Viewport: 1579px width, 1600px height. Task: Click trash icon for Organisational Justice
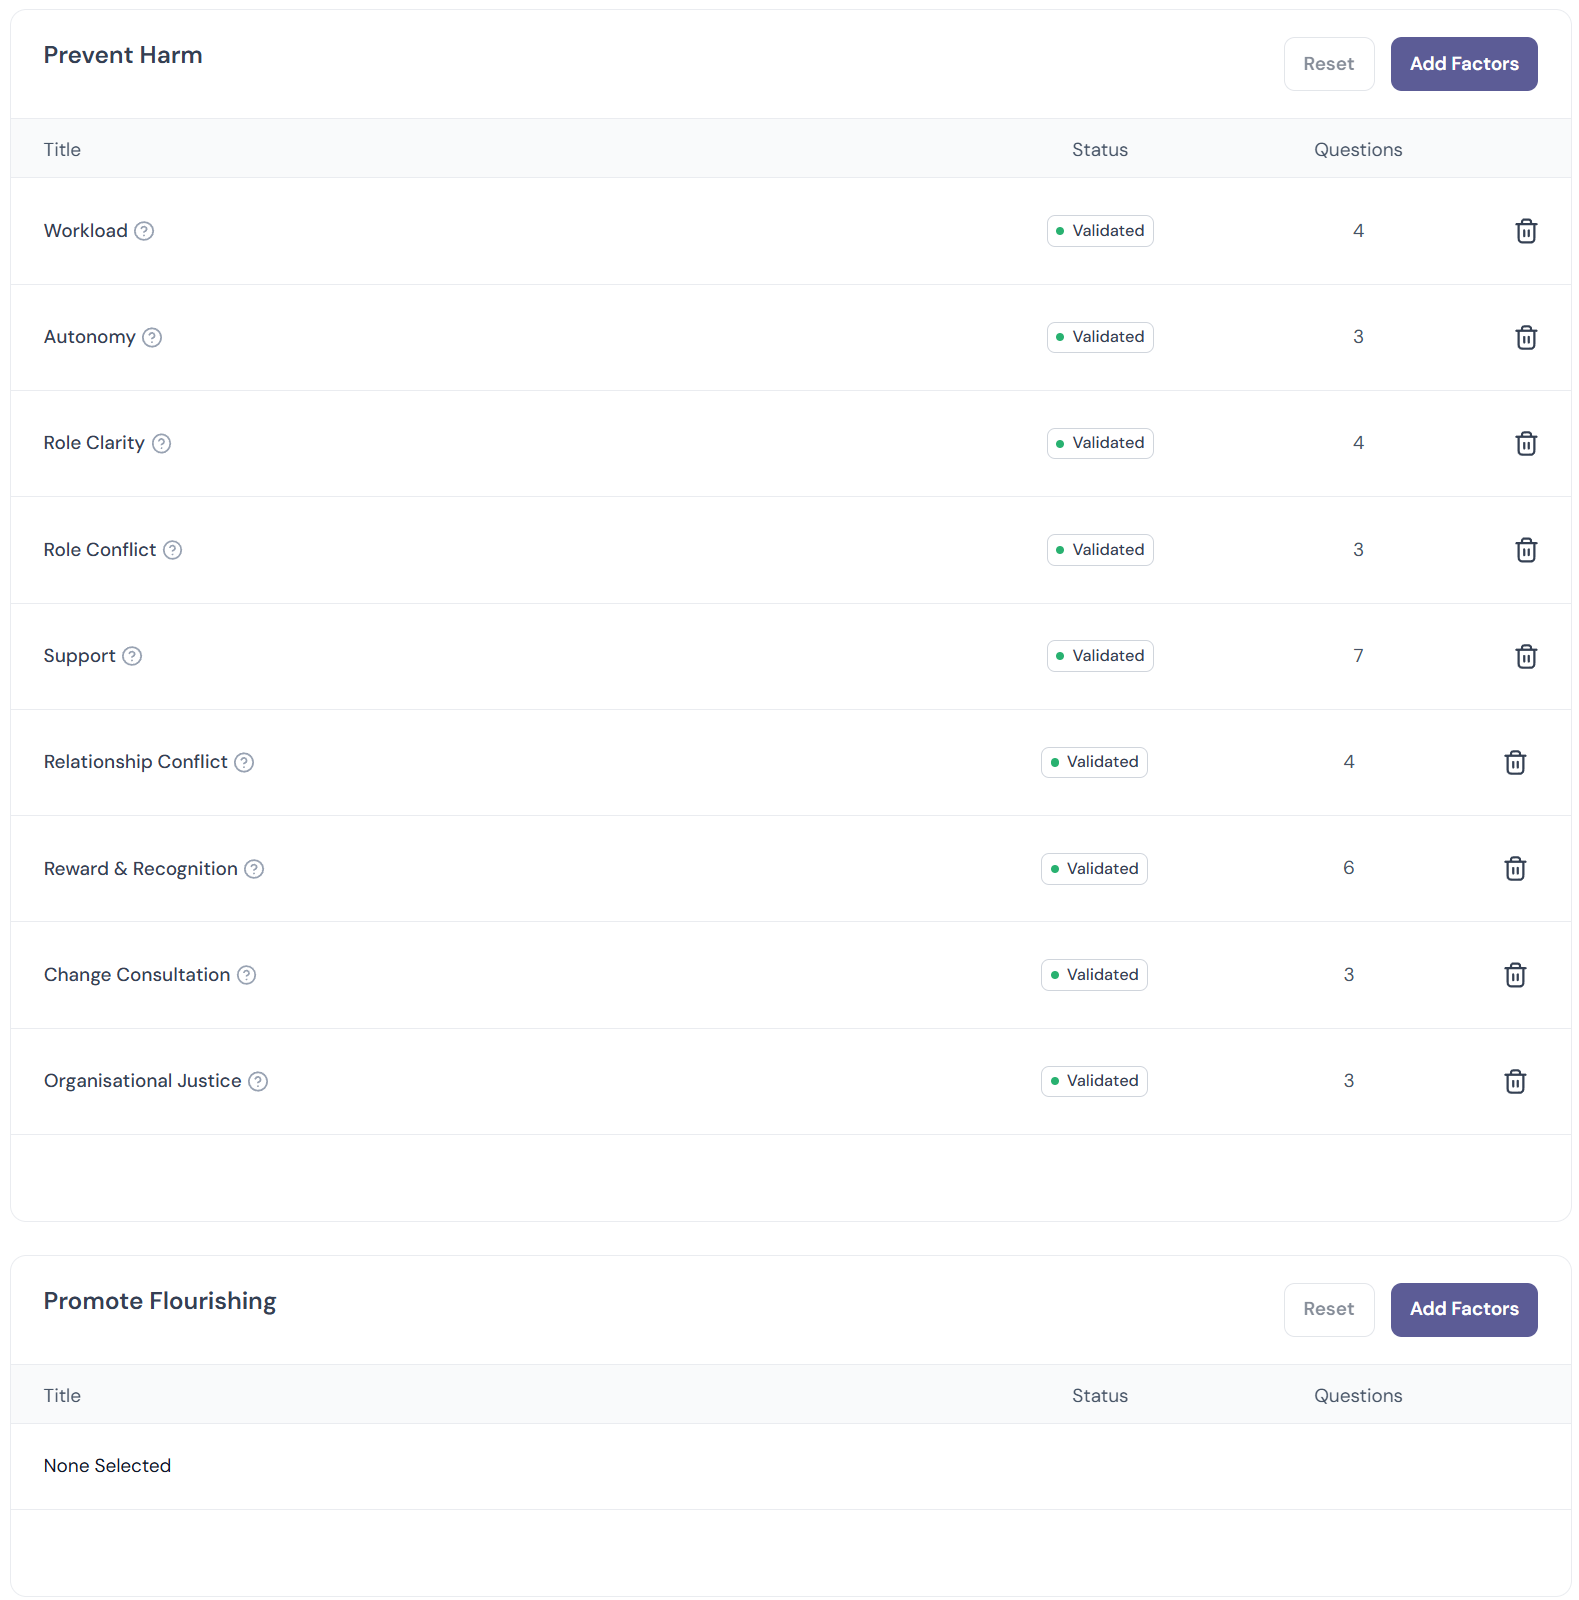(1515, 1081)
